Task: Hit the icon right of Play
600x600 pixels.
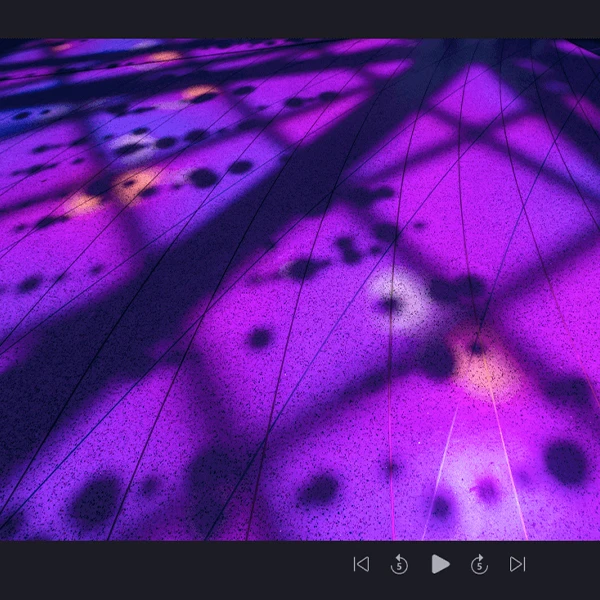Action: pos(479,564)
